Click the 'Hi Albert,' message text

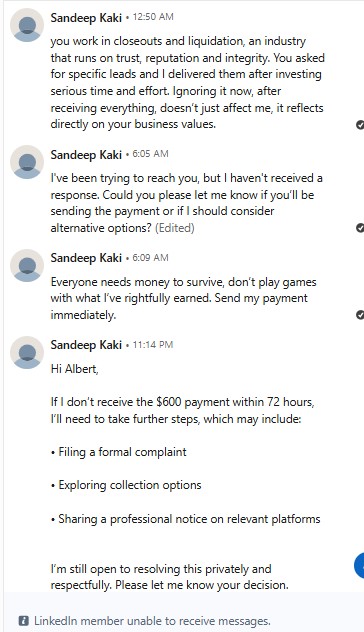click(x=75, y=369)
